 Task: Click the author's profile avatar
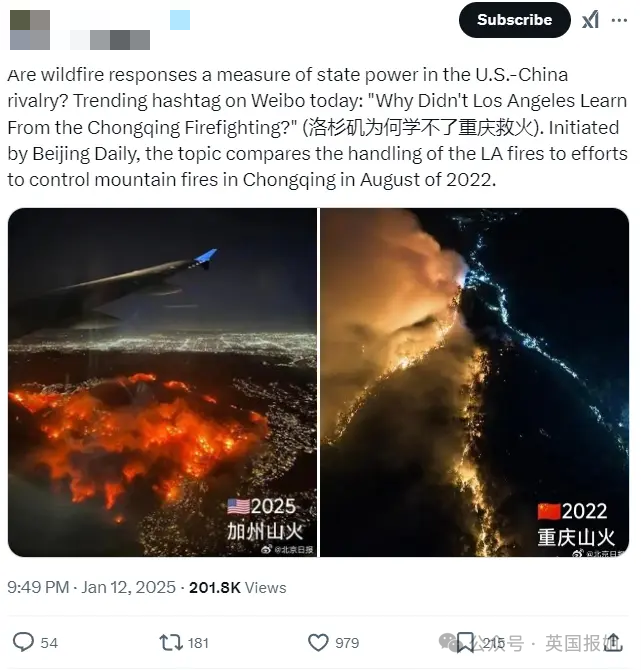(x=30, y=30)
